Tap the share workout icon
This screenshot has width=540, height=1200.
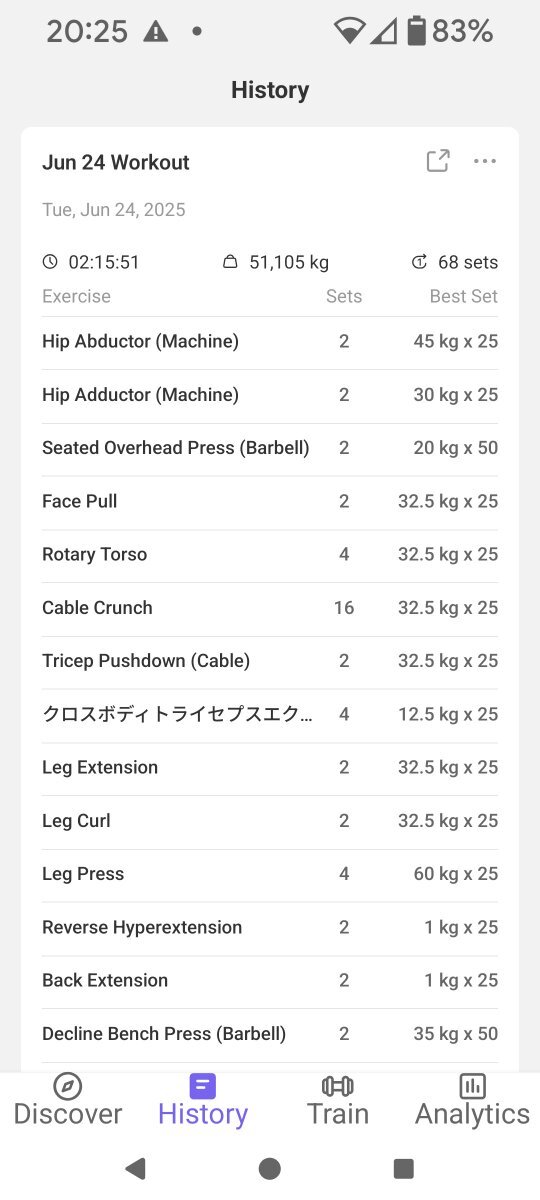pyautogui.click(x=438, y=161)
